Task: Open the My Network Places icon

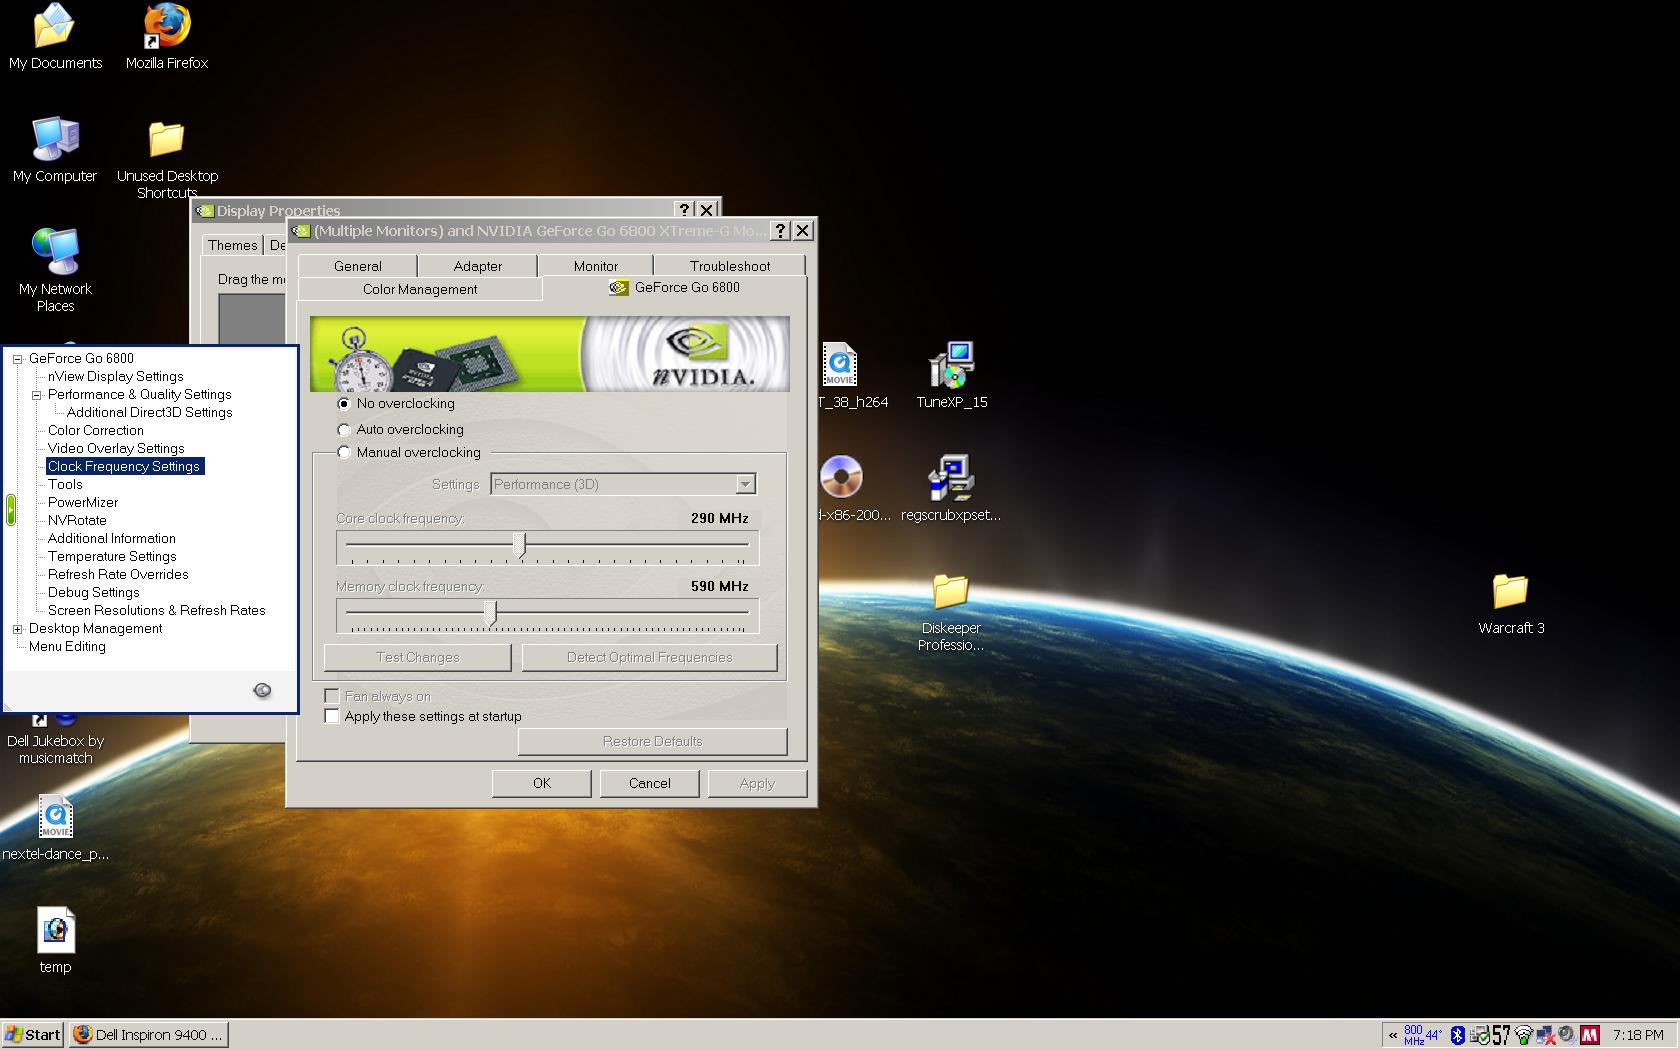Action: [x=55, y=270]
